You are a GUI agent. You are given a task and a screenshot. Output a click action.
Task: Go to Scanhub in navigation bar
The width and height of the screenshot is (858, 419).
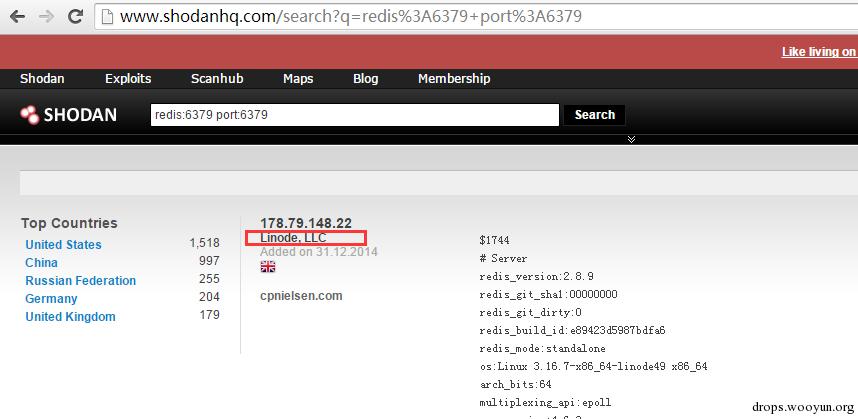tap(217, 79)
